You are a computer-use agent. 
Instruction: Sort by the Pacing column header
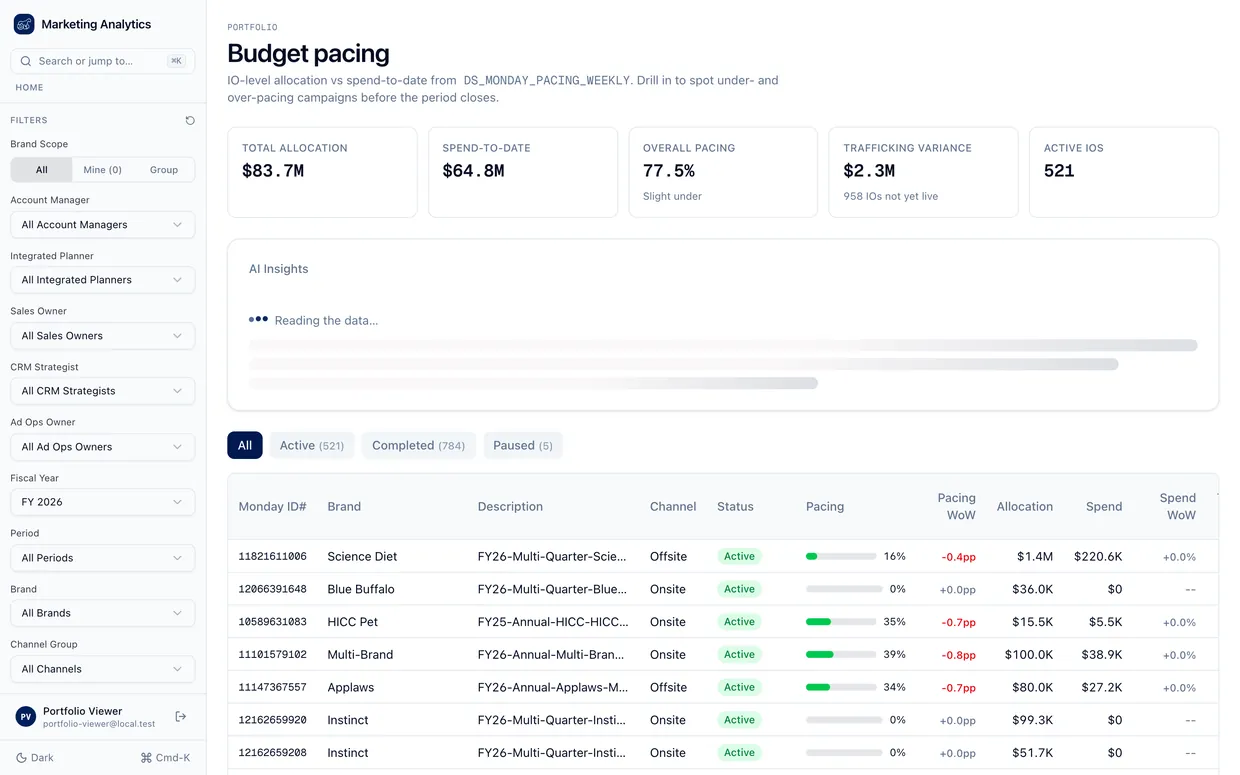tap(825, 507)
